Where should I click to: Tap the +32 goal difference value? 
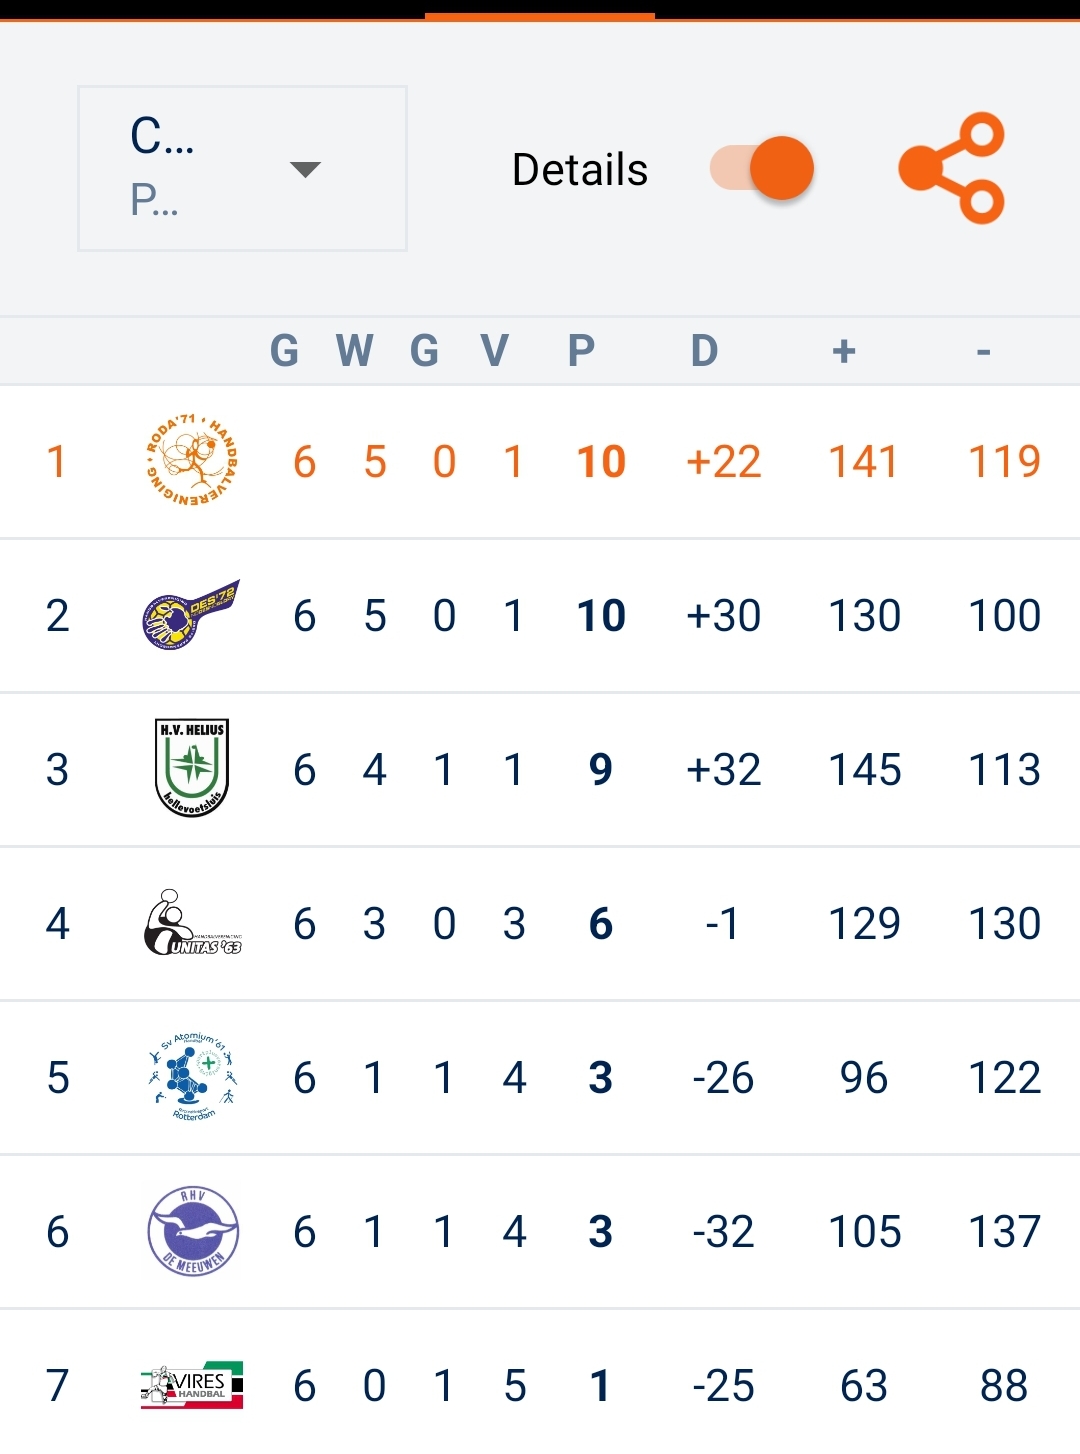pyautogui.click(x=724, y=769)
